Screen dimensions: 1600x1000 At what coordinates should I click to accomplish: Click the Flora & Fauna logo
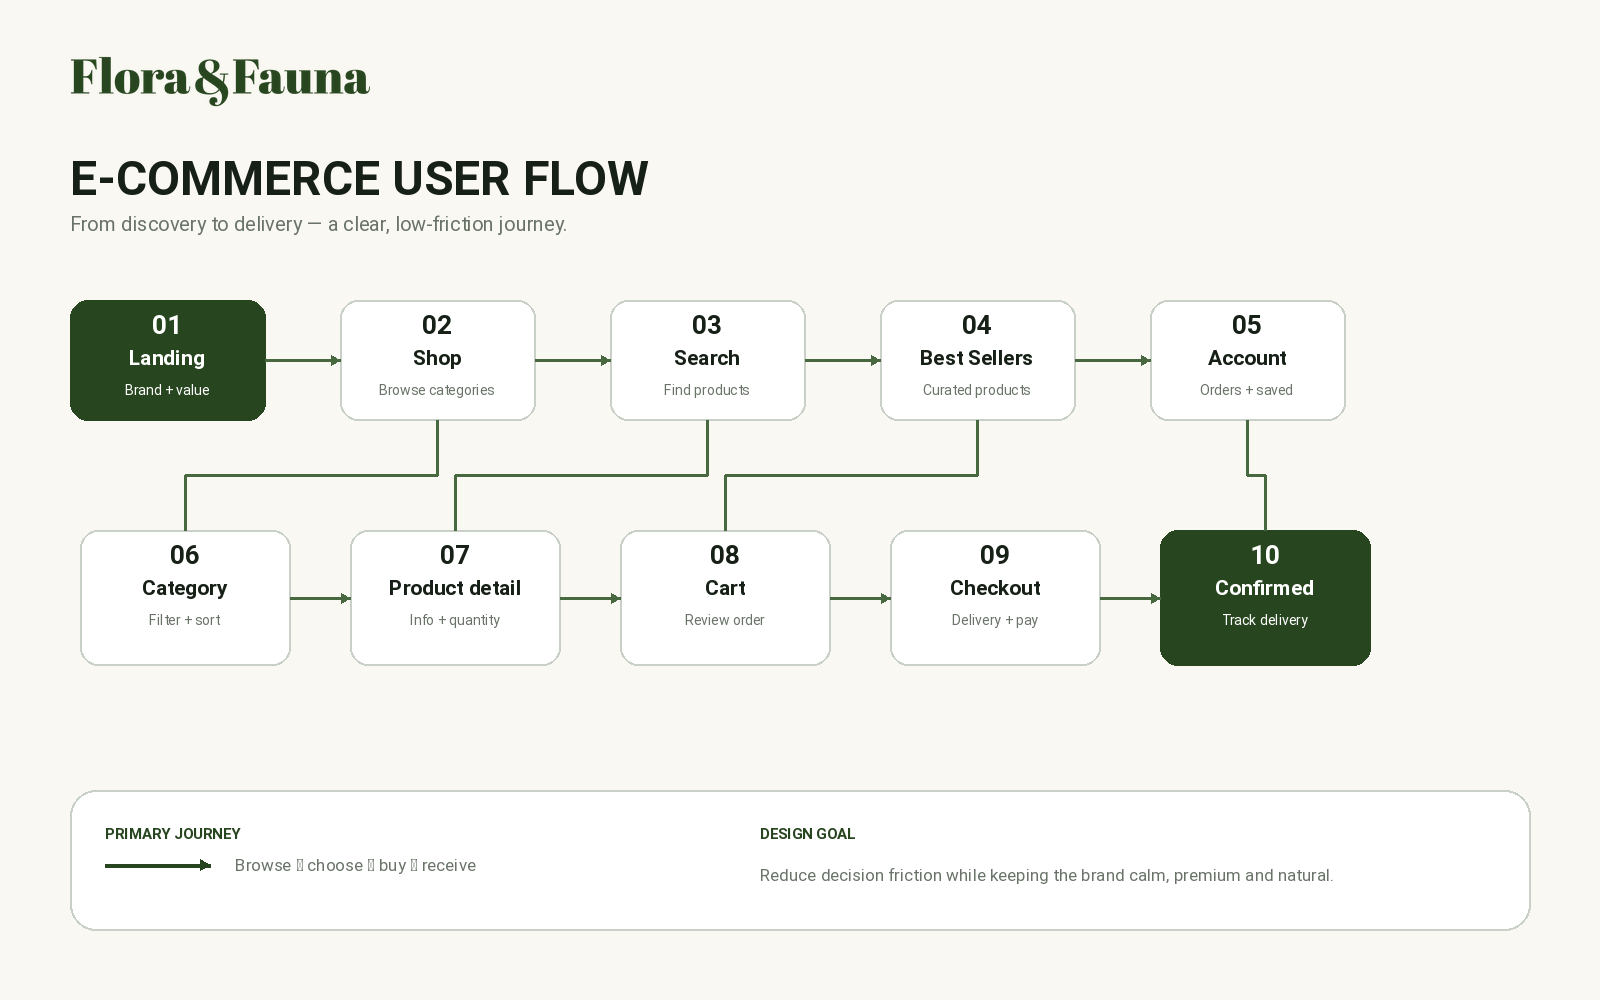[x=220, y=80]
